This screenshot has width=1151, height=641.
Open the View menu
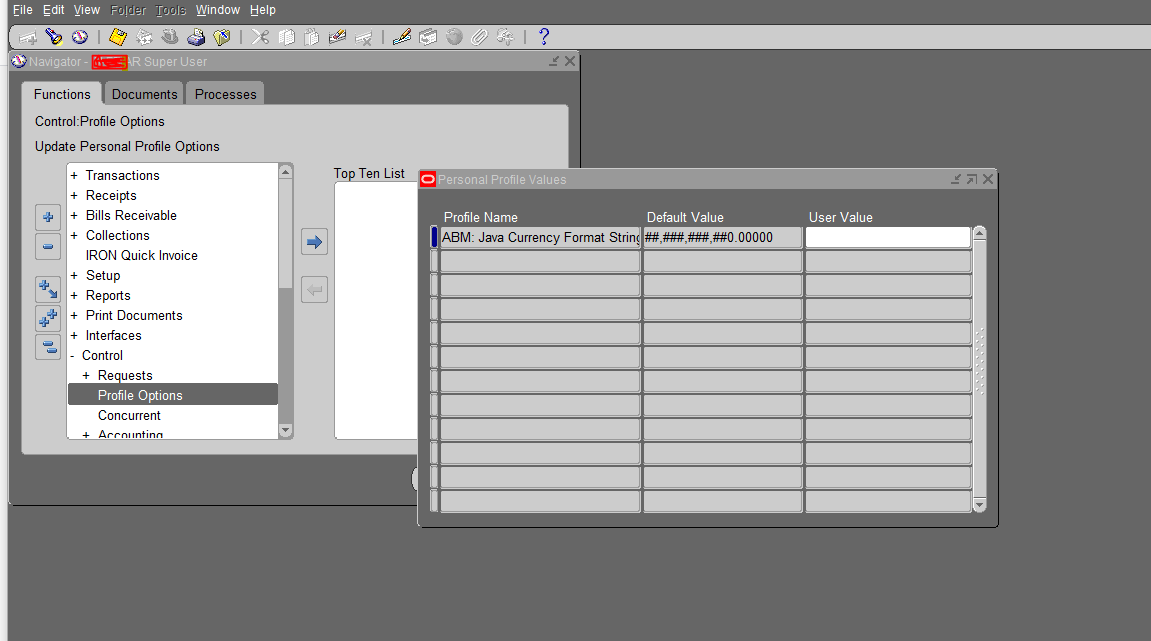coord(87,10)
